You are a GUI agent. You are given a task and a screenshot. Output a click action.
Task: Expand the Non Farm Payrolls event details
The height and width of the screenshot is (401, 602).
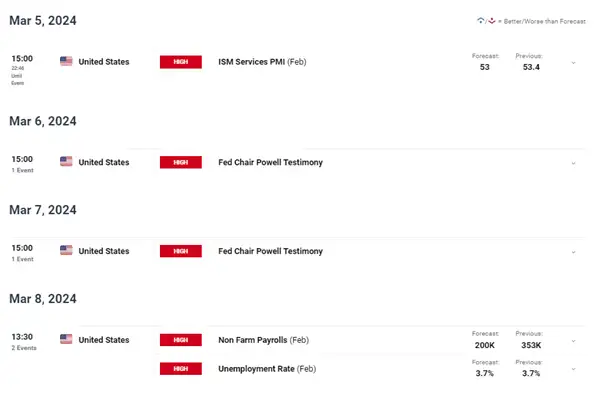[573, 340]
